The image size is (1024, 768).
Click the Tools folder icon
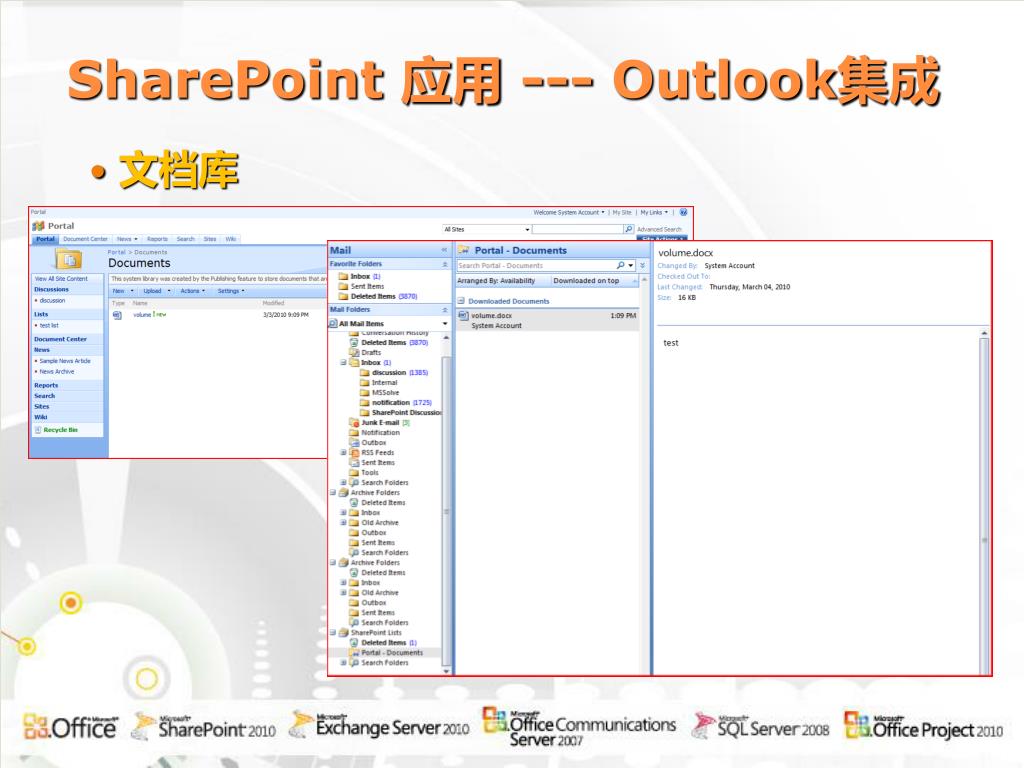tap(355, 472)
